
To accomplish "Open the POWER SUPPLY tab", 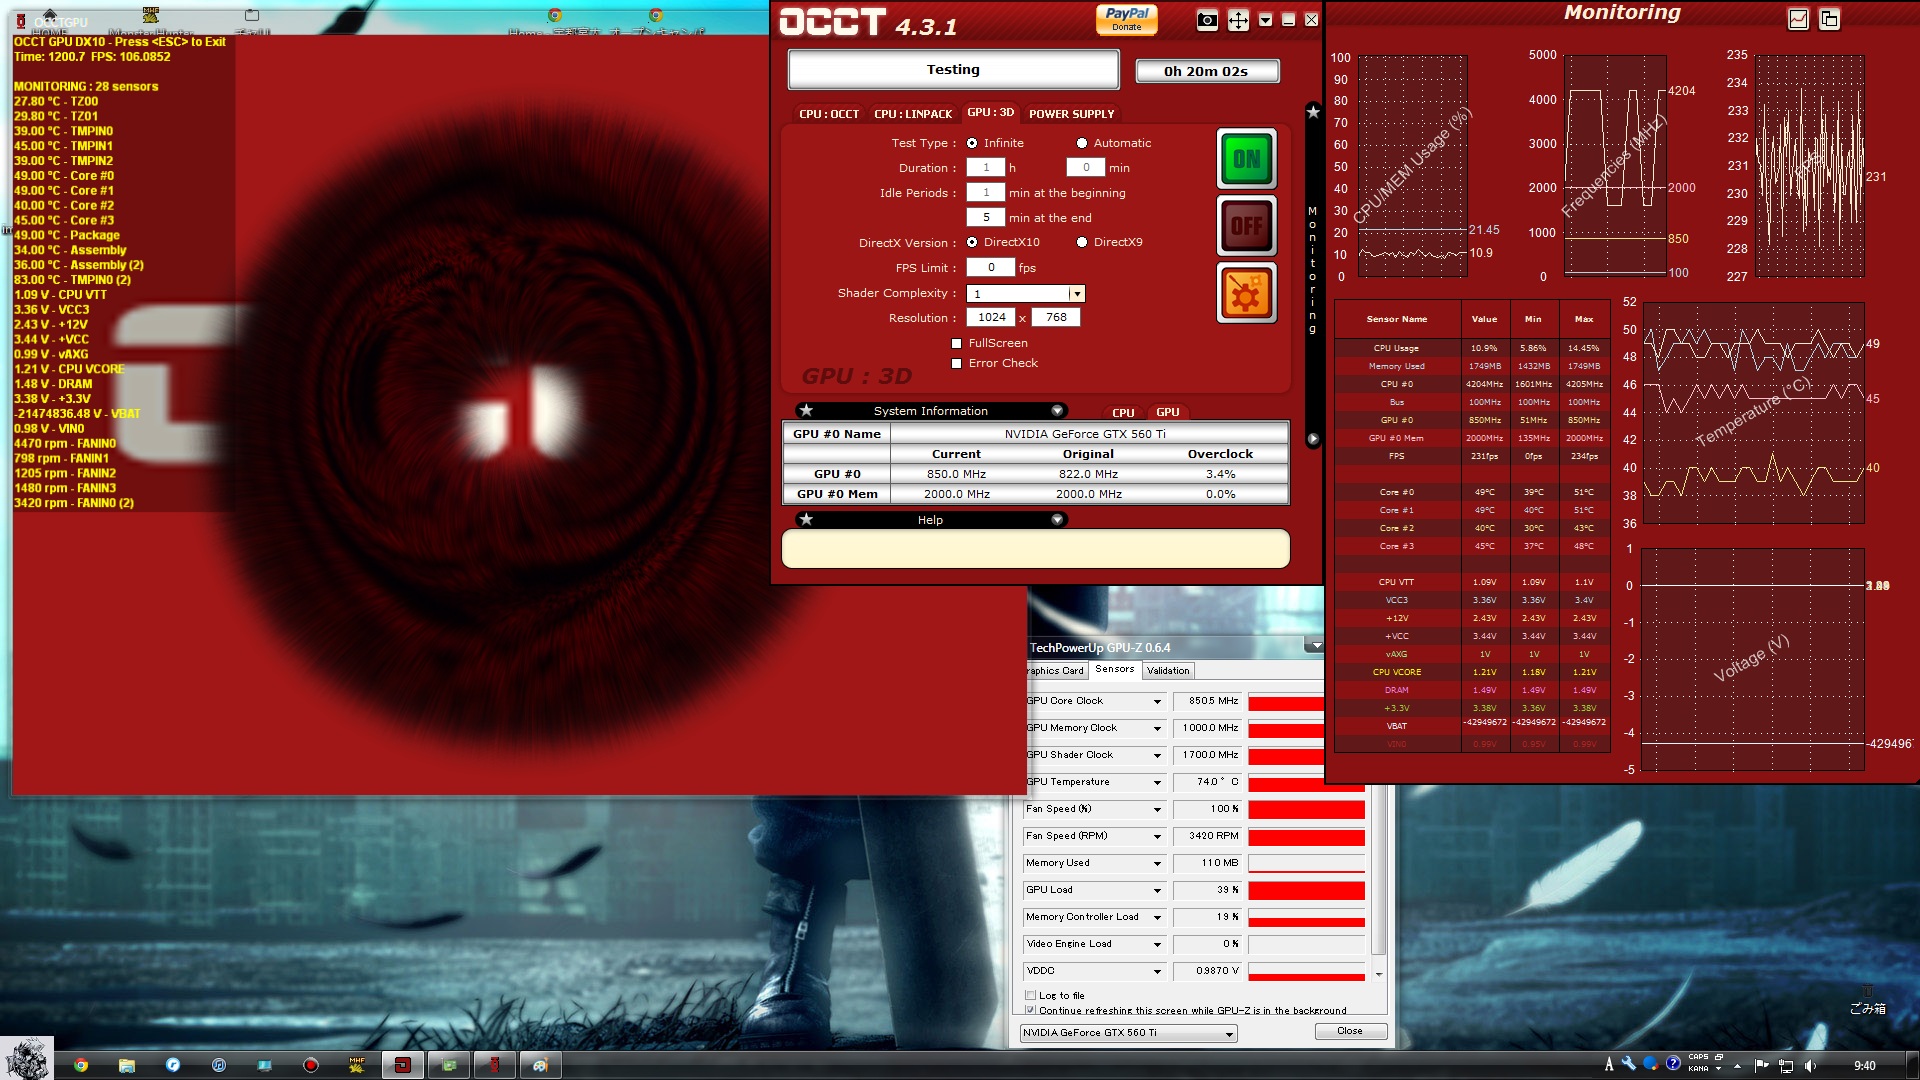I will 1070,114.
